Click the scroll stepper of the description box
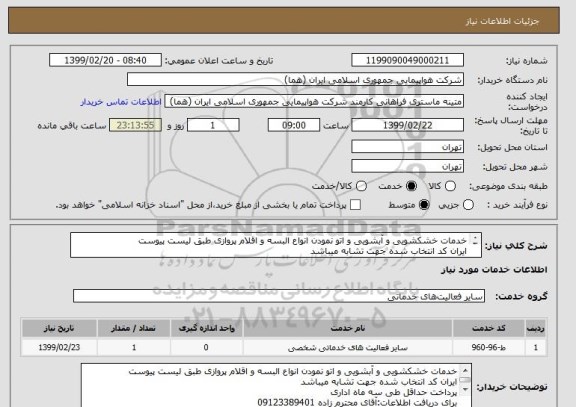Viewport: 576px width, 407px height. [x=475, y=240]
